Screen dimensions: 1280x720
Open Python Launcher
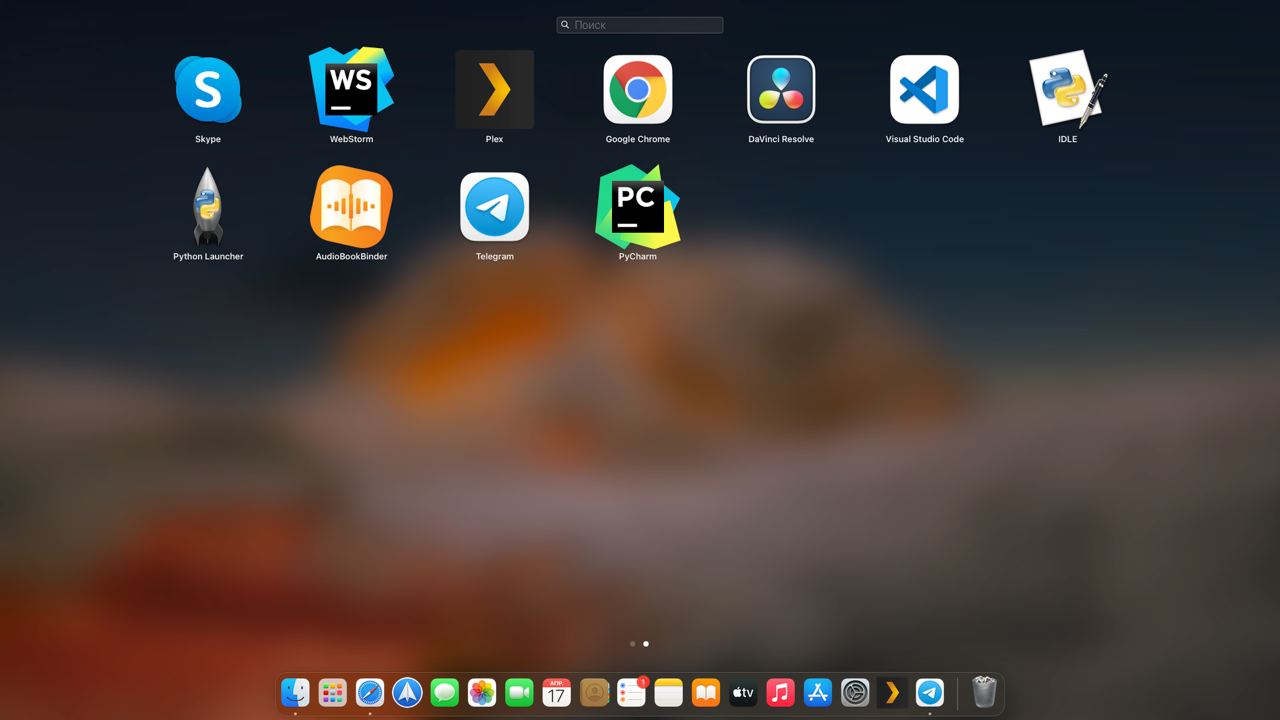click(x=208, y=206)
